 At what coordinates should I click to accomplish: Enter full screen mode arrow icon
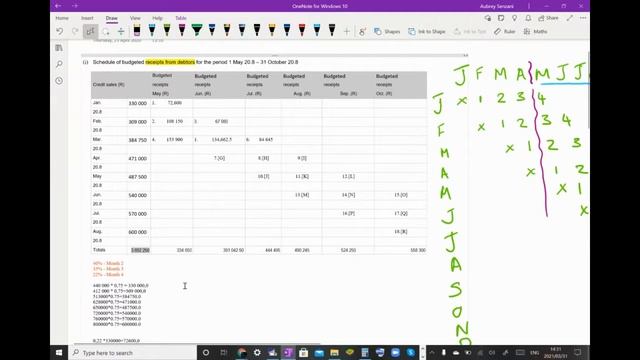[x=570, y=18]
